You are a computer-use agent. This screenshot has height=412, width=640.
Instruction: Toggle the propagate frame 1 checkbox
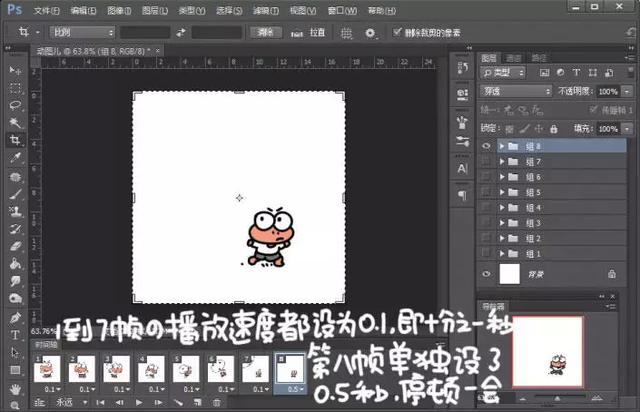coord(593,109)
